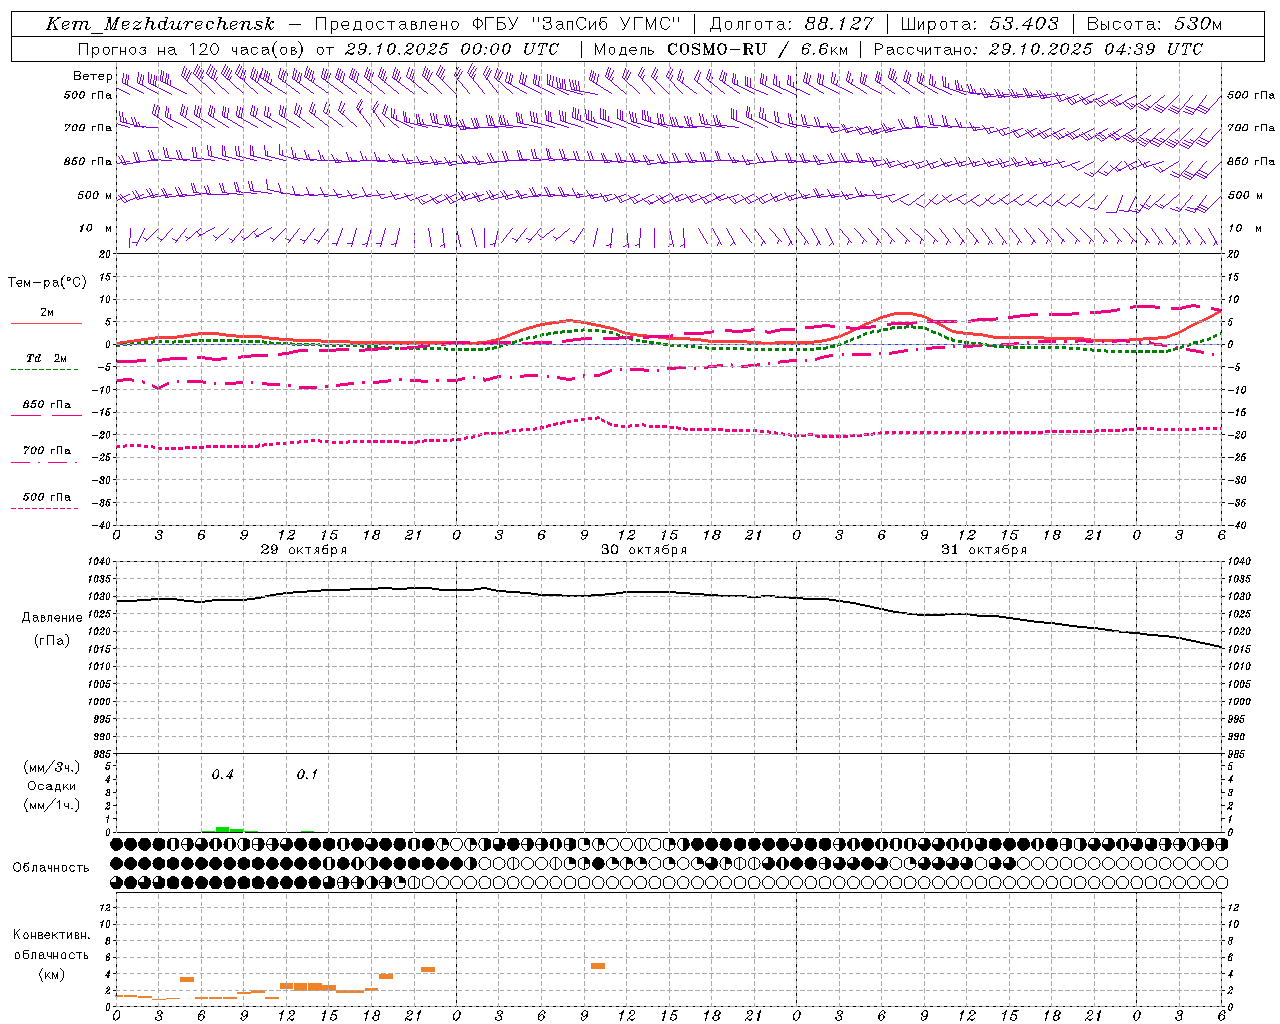Image resolution: width=1280 pixels, height=1024 pixels.
Task: Click the Облачность cloud cover label
Action: pyautogui.click(x=51, y=867)
